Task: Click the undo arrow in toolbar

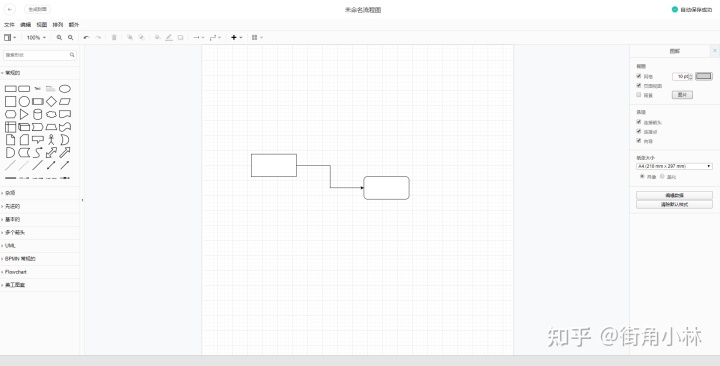Action: click(x=86, y=38)
